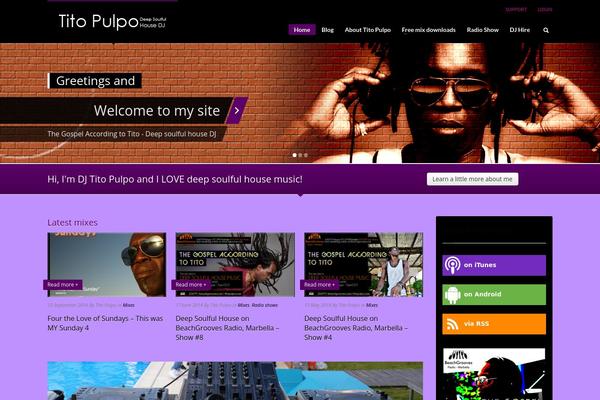Click the Tito Pulpo site logo
The image size is (600, 400).
[112, 21]
